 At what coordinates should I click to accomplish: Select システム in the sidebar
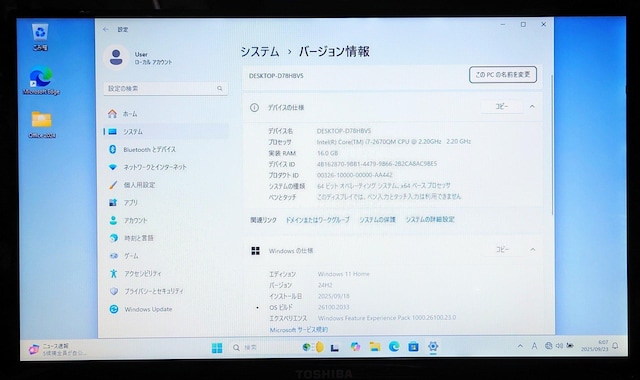(166, 132)
